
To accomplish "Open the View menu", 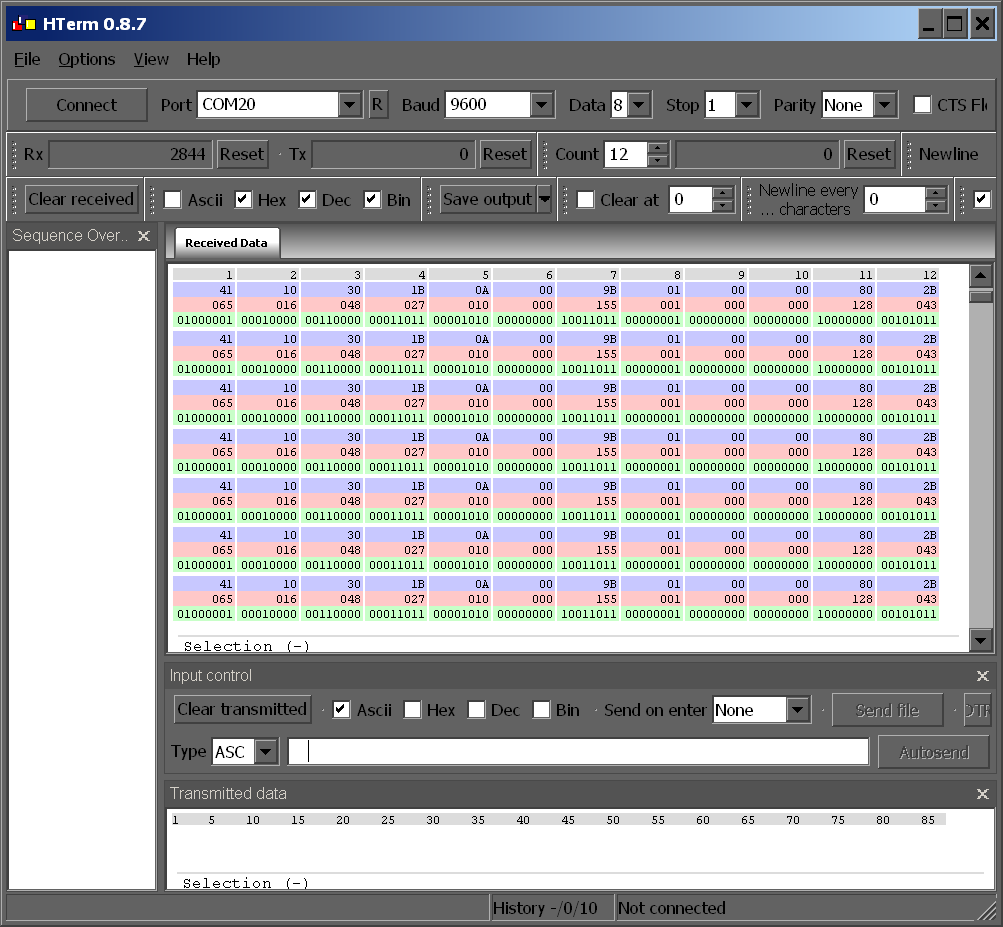I will coord(151,59).
